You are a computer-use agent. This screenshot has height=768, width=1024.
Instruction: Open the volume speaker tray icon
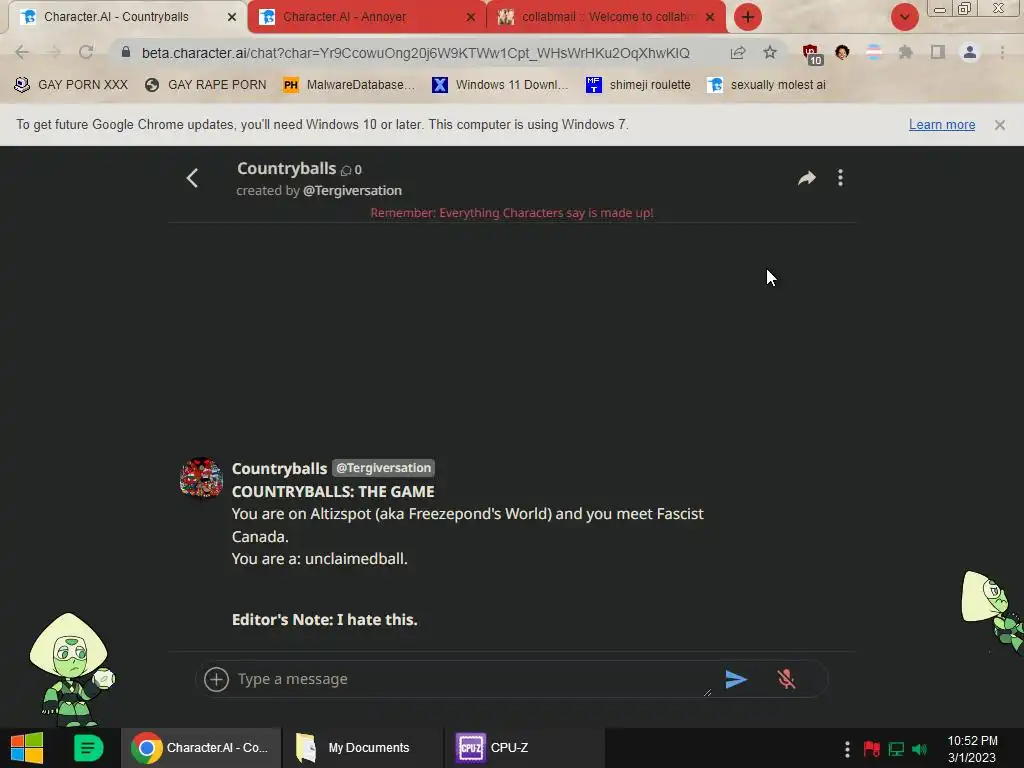click(920, 748)
